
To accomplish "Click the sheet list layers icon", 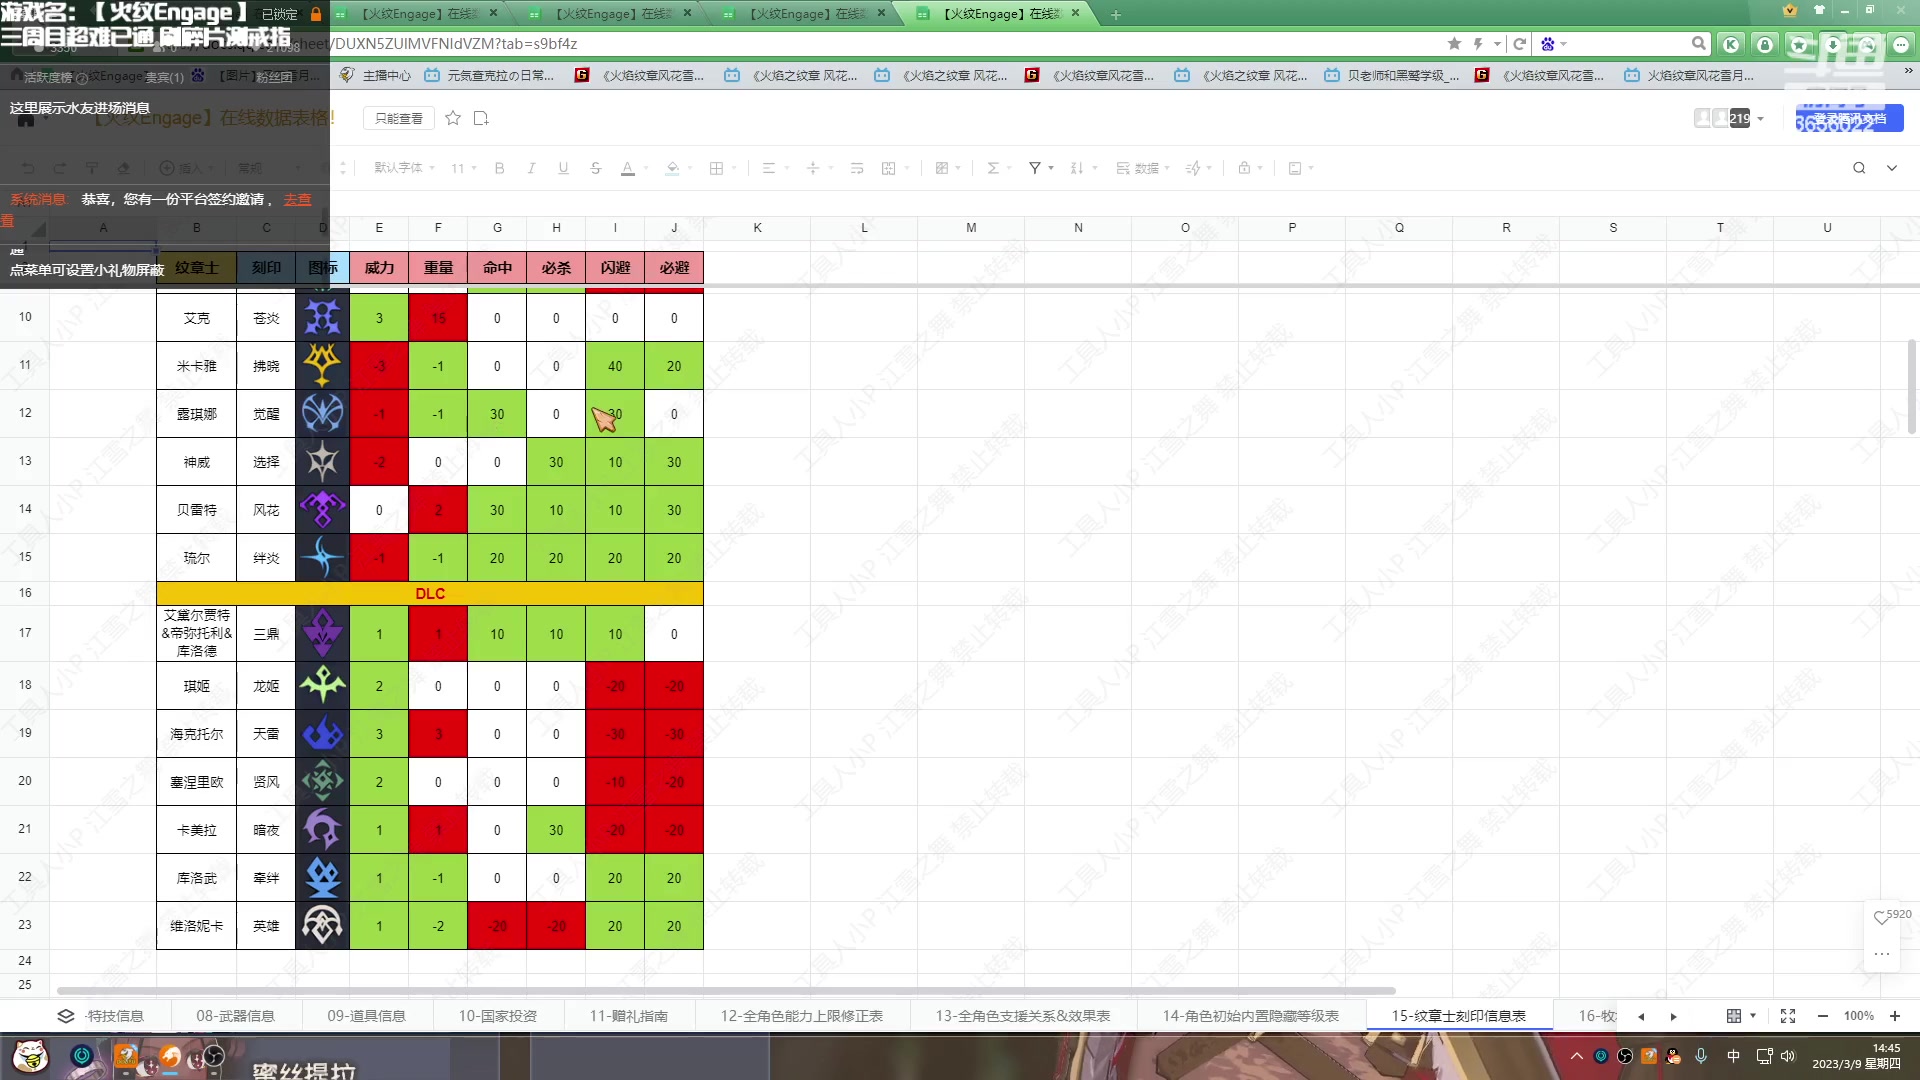I will (x=66, y=1016).
